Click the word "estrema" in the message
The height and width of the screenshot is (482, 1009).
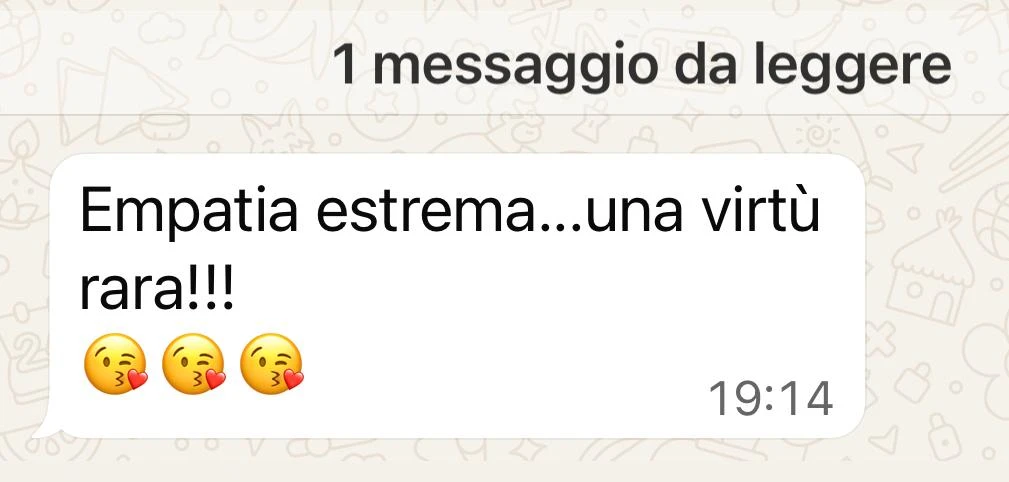(424, 214)
